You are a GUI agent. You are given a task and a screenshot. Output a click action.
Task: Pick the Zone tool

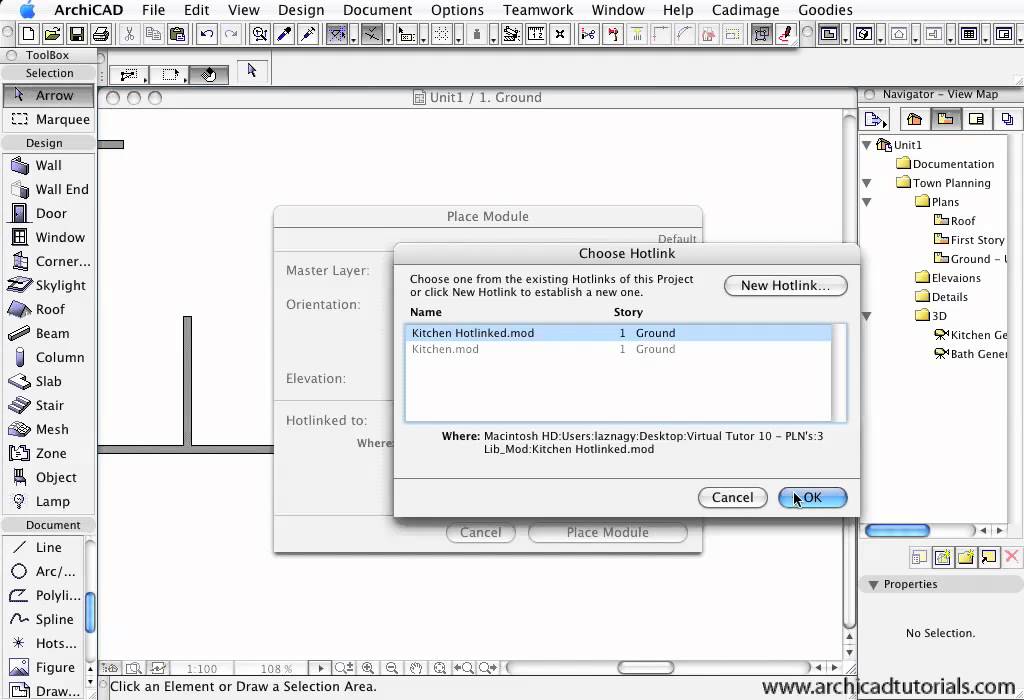pos(48,453)
